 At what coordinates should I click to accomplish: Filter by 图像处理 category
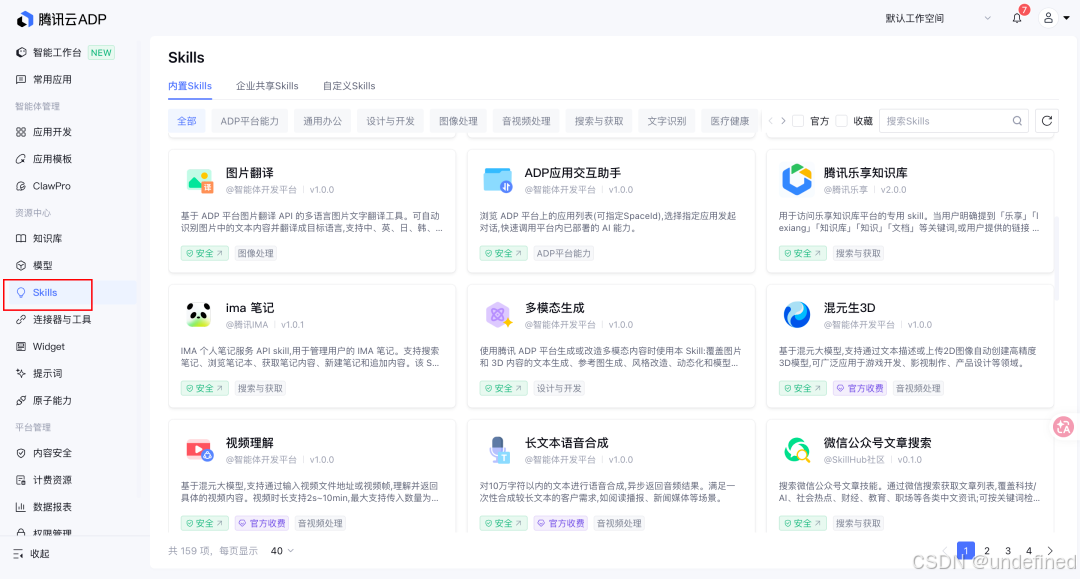(459, 121)
